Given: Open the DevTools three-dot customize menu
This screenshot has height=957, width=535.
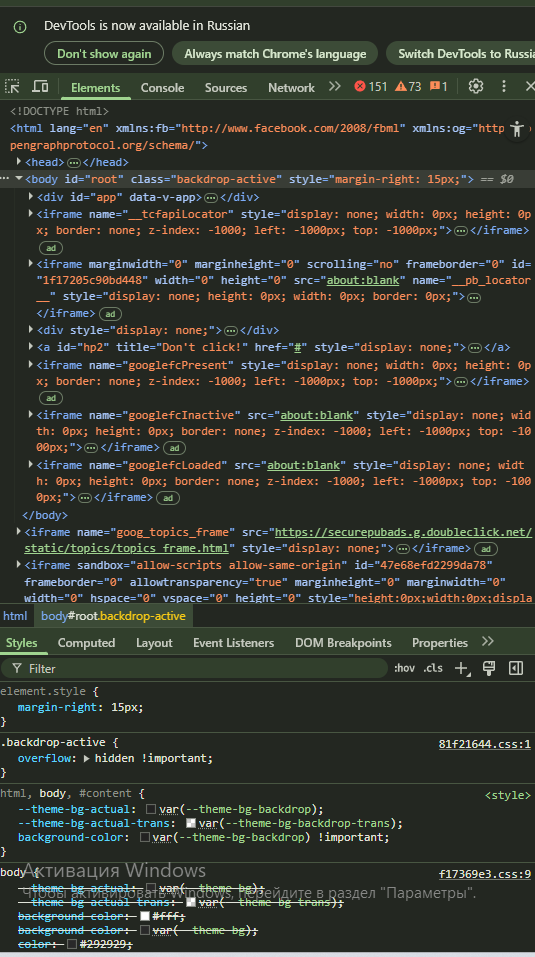Looking at the screenshot, I should point(504,86).
